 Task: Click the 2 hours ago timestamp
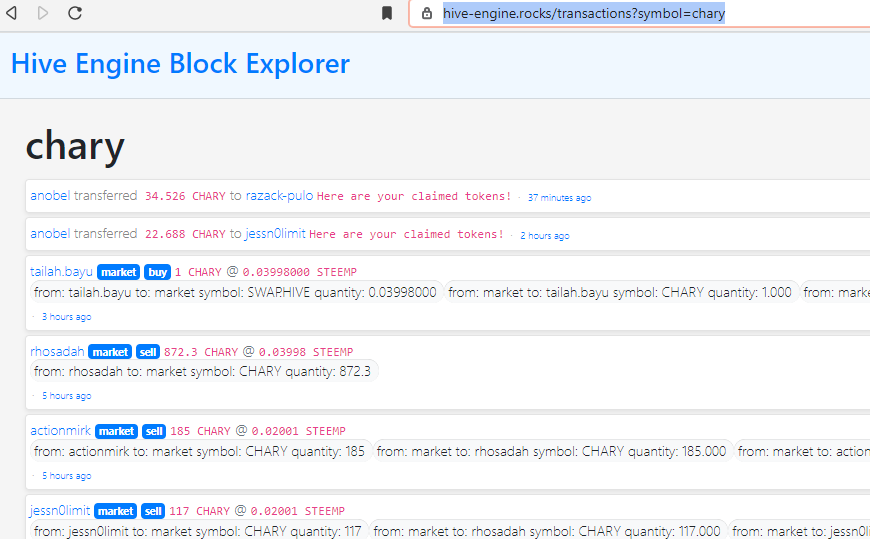point(545,235)
